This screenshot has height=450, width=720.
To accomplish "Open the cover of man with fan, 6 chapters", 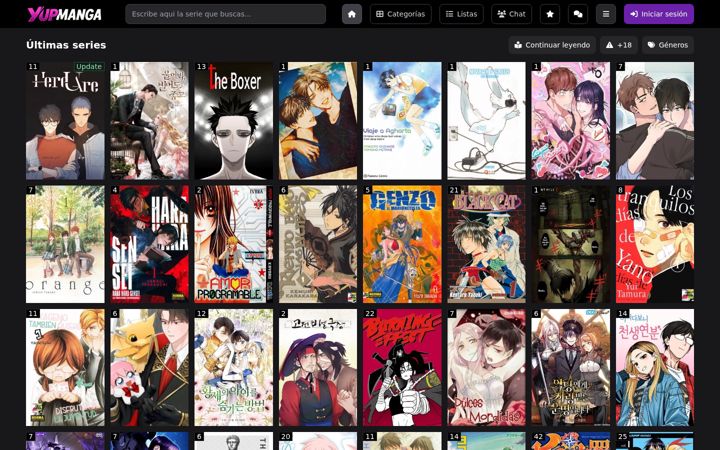I will coord(318,244).
